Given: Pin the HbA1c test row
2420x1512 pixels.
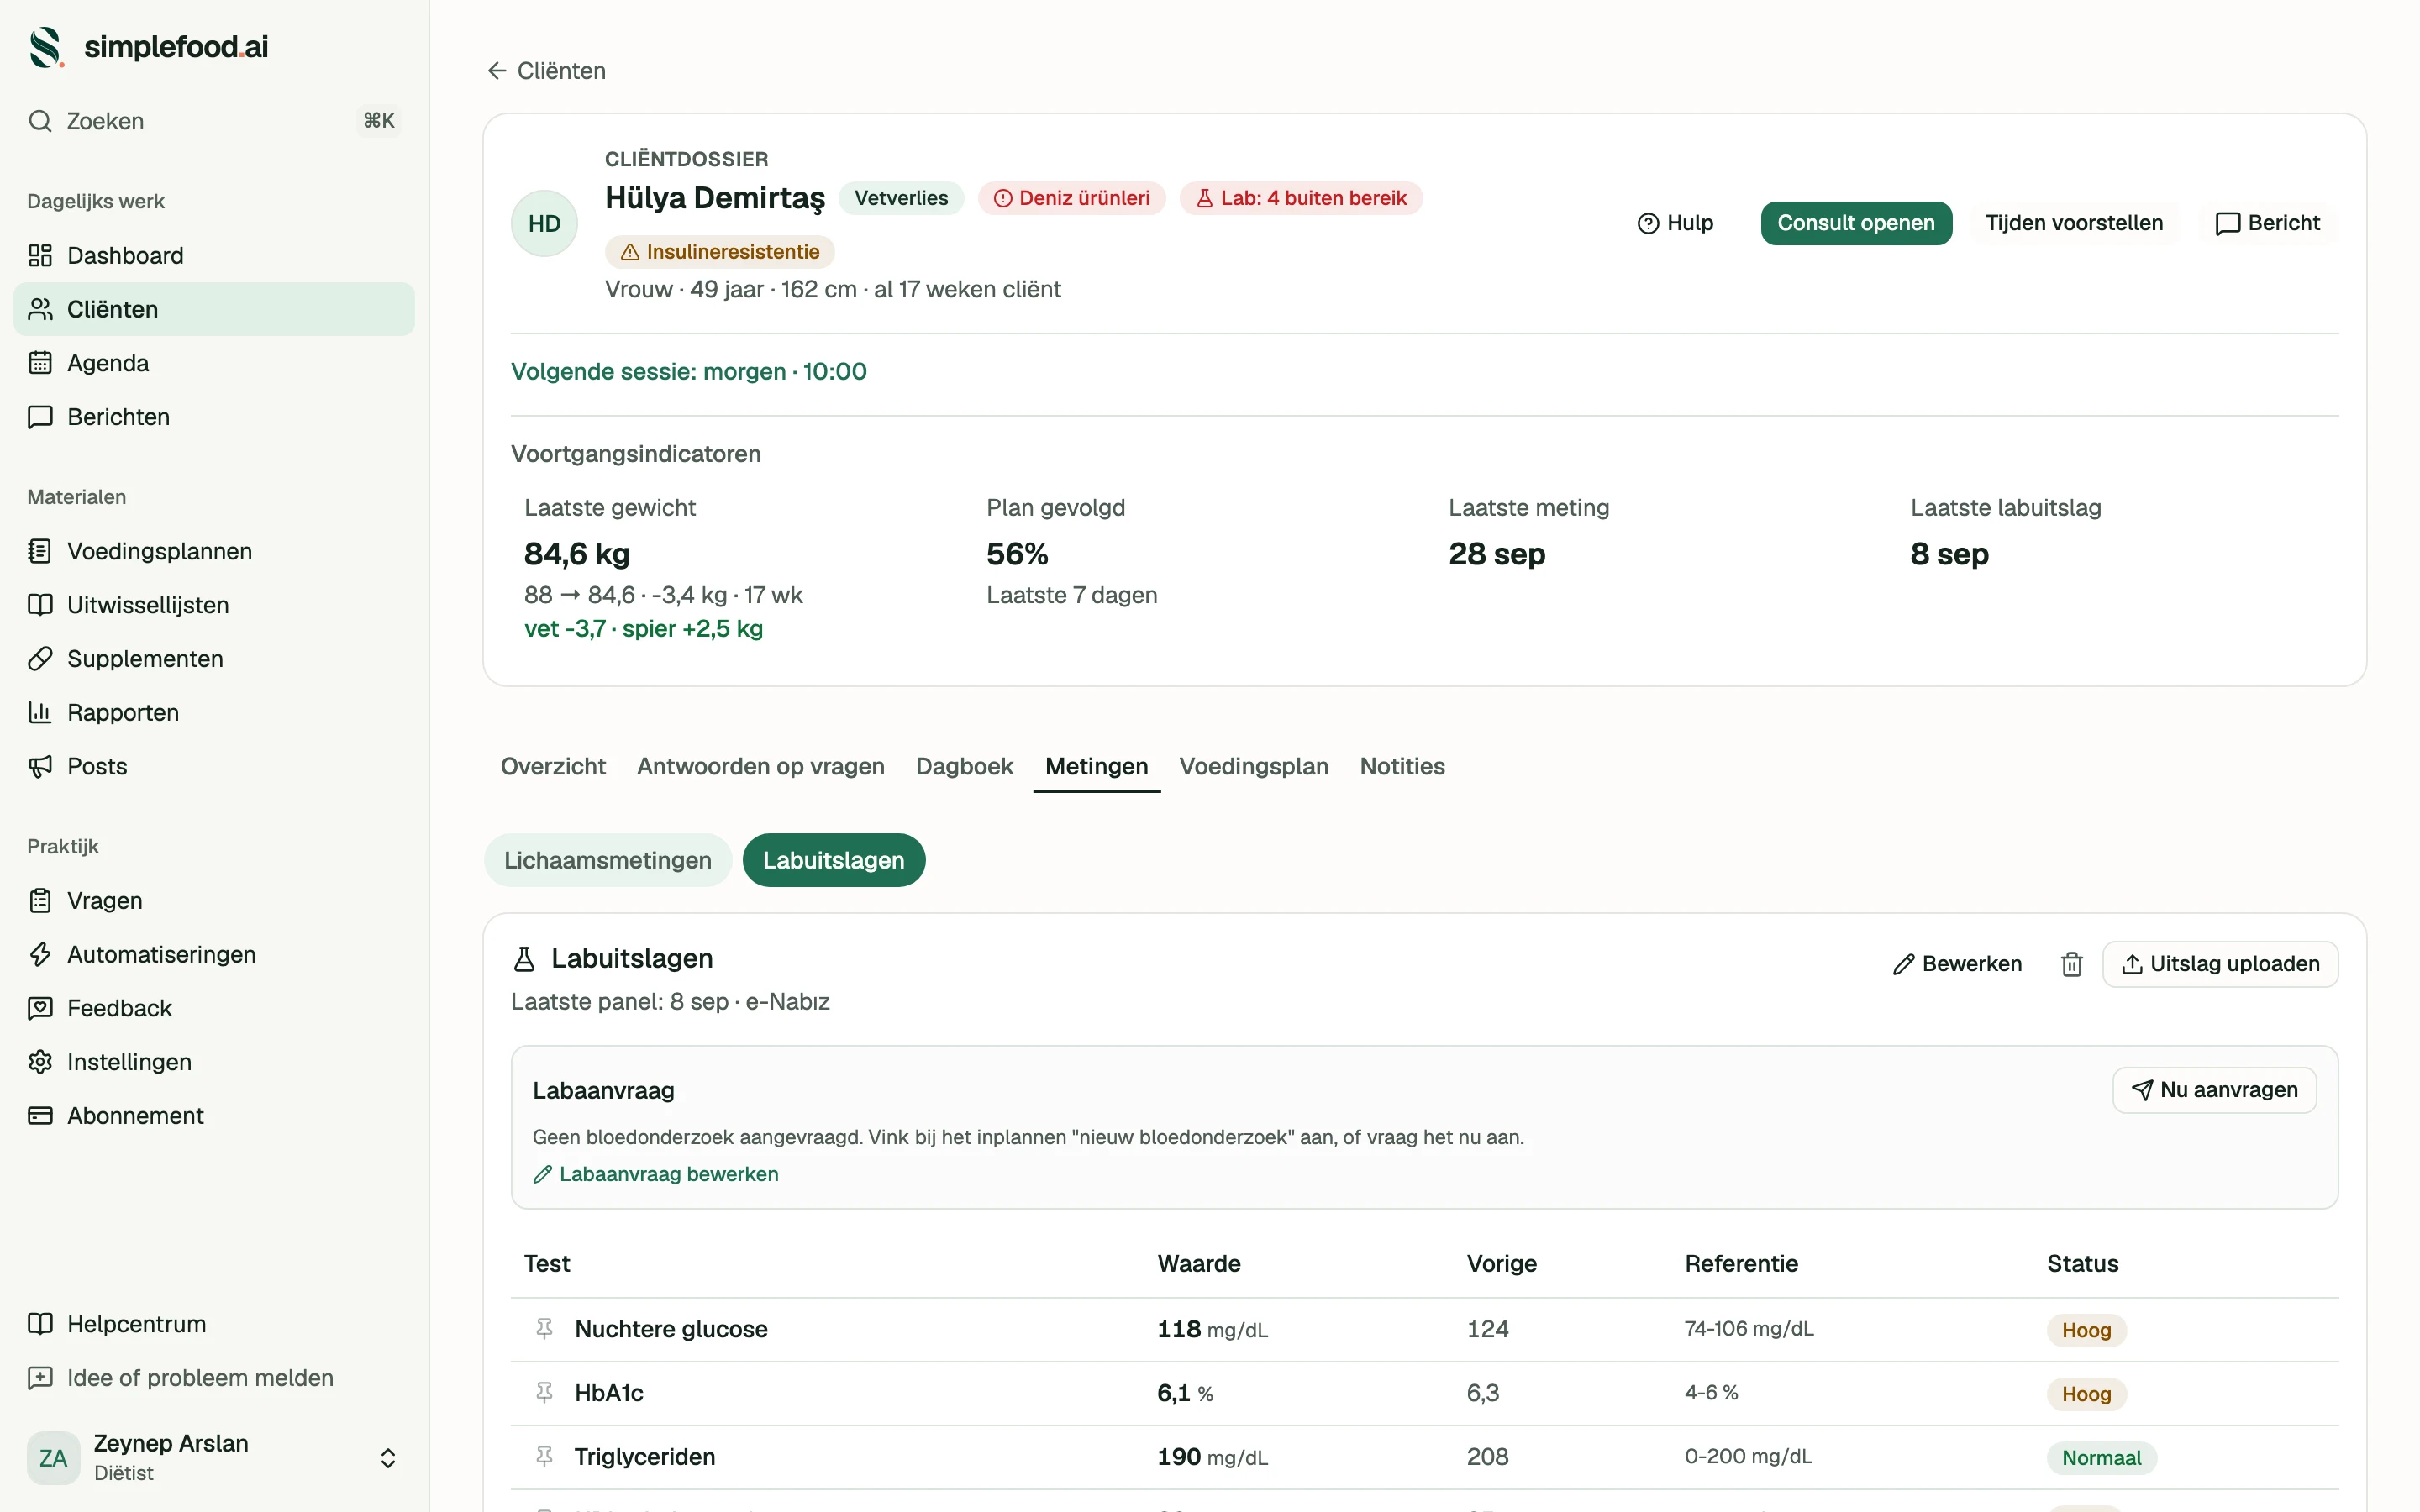Looking at the screenshot, I should pos(544,1393).
